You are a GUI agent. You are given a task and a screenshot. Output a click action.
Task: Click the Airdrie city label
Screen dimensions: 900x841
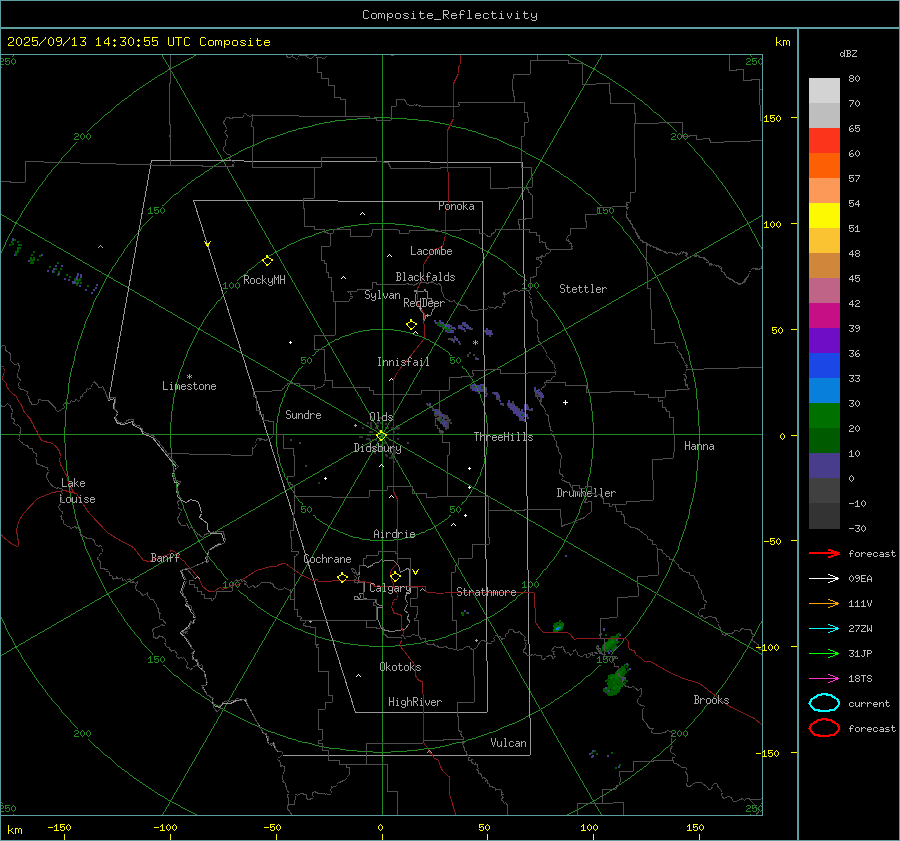394,534
